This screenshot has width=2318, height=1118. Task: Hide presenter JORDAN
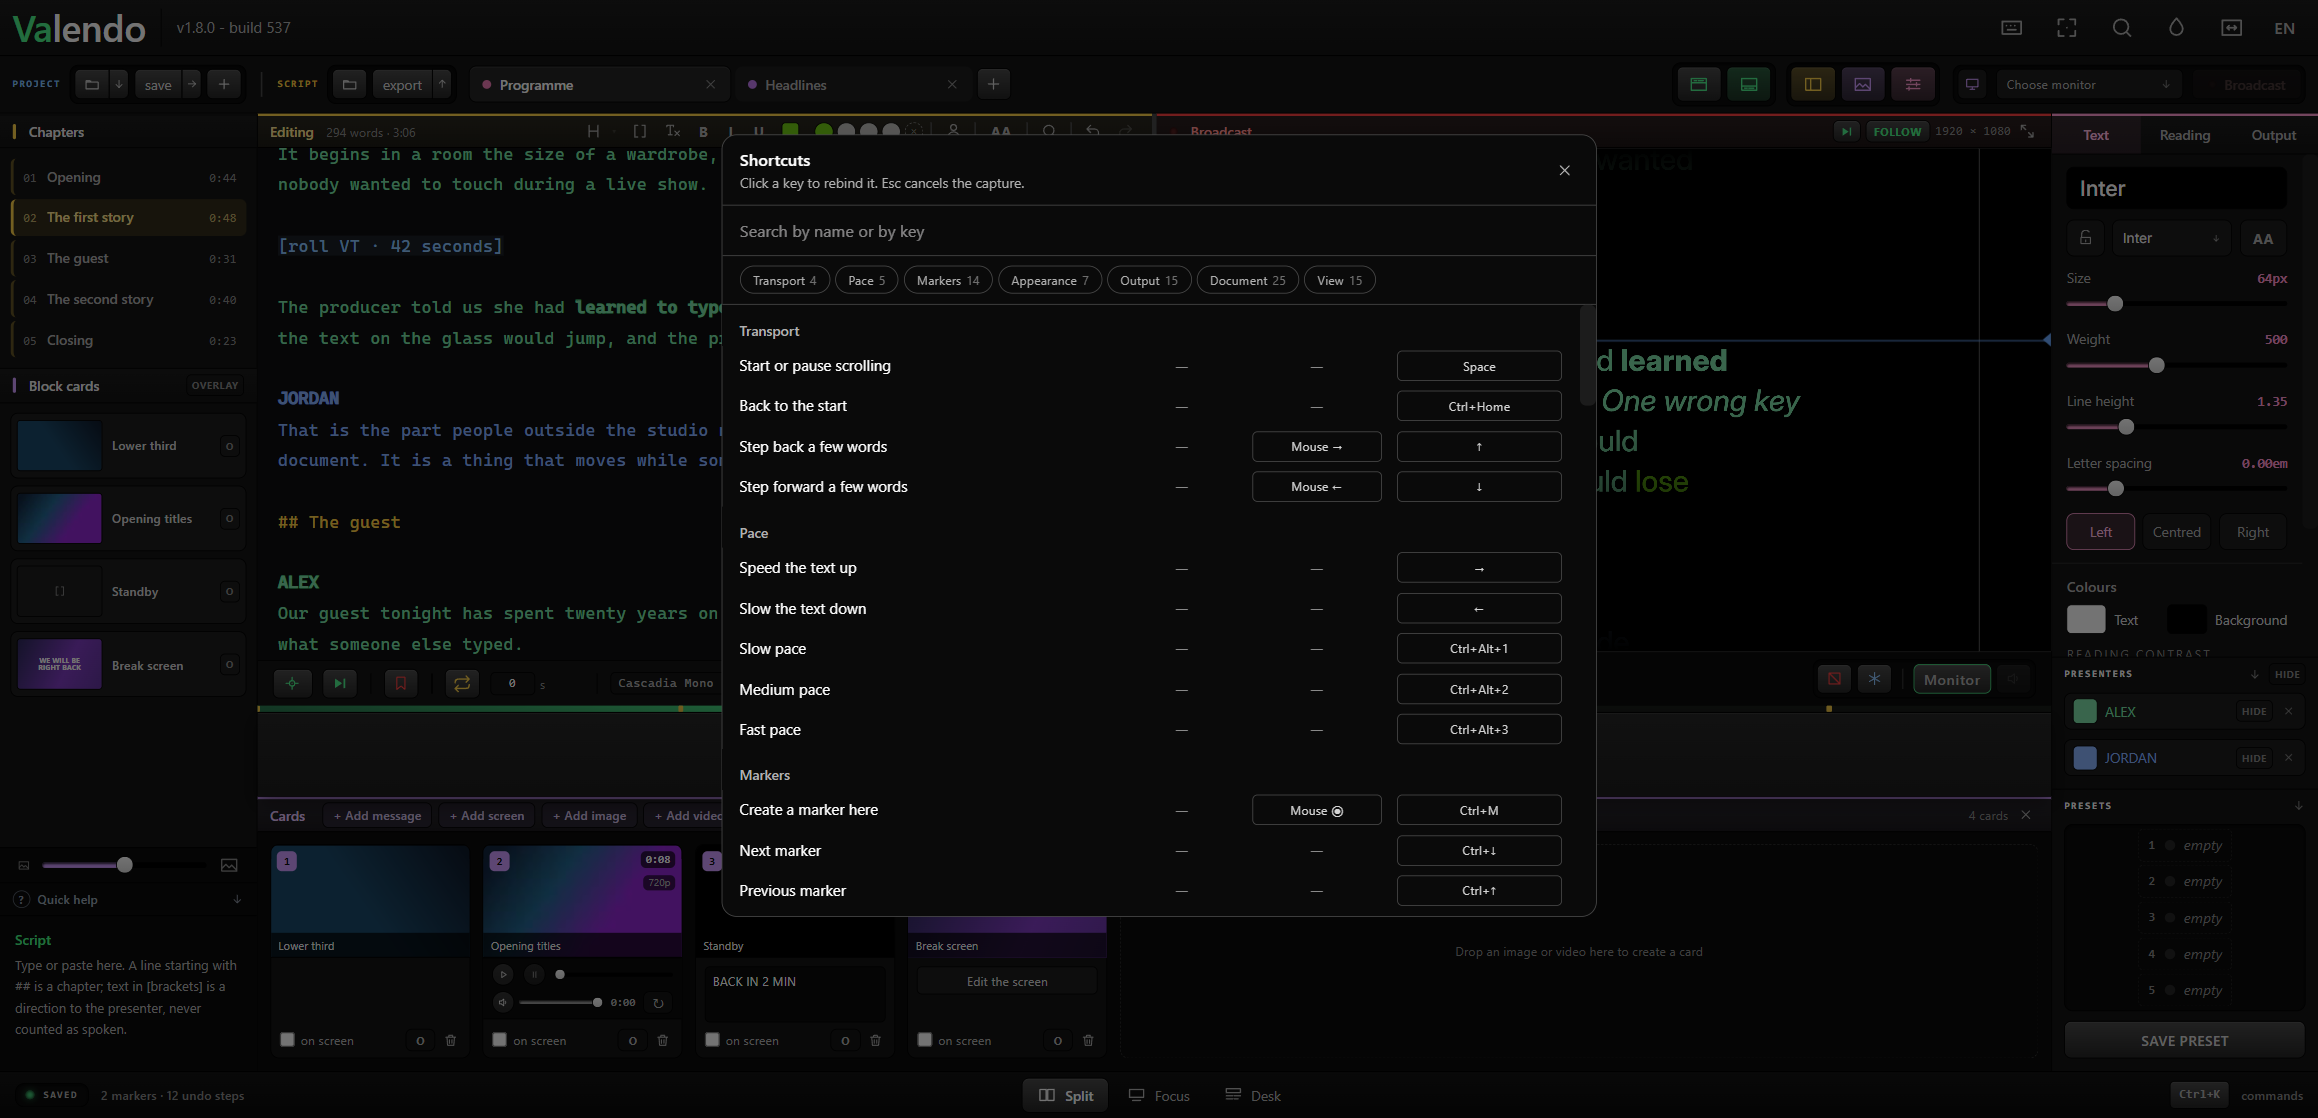tap(2254, 758)
